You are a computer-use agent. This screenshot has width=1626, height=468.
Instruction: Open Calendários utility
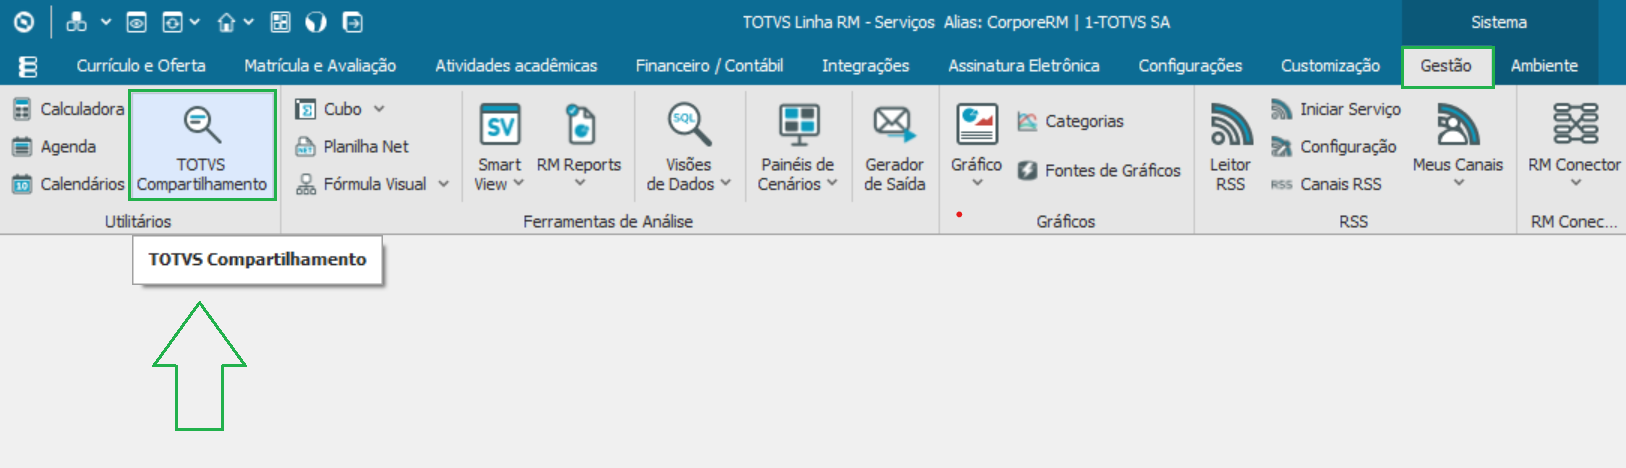coord(68,184)
